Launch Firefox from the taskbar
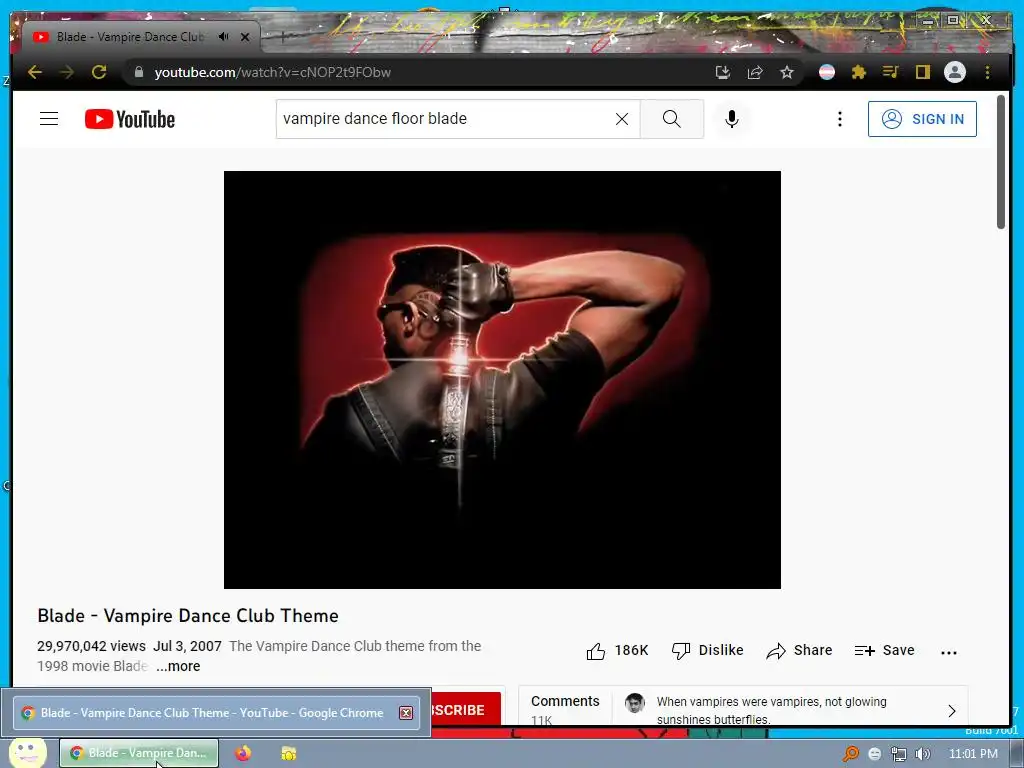The height and width of the screenshot is (768, 1024). pos(243,753)
